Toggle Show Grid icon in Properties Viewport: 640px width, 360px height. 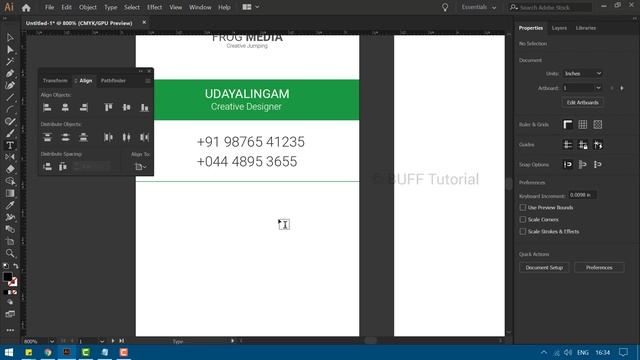pyautogui.click(x=583, y=124)
